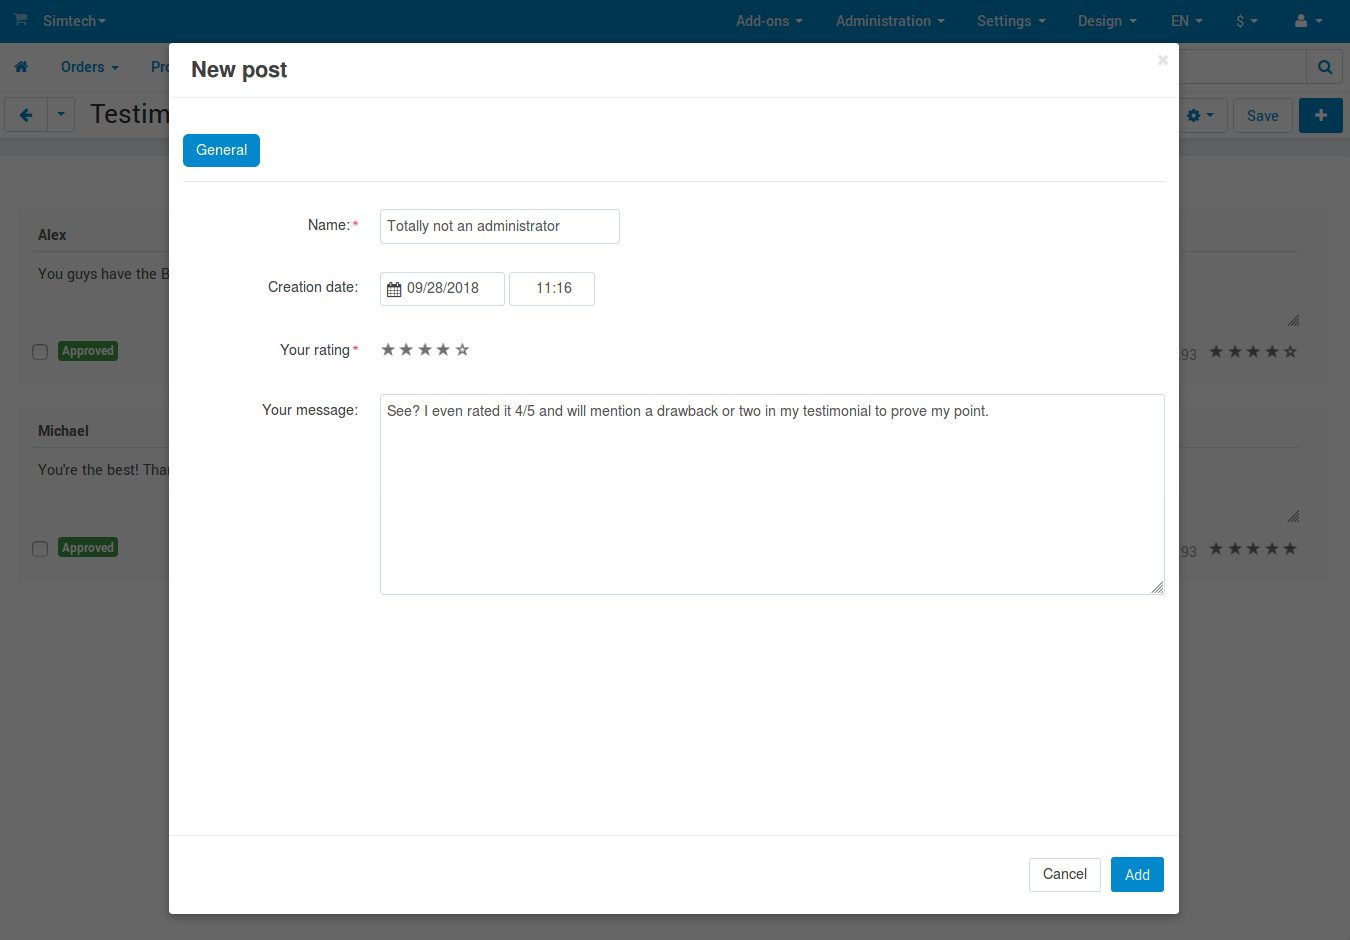Click the time field showing 11:16
Viewport: 1350px width, 940px height.
click(552, 289)
